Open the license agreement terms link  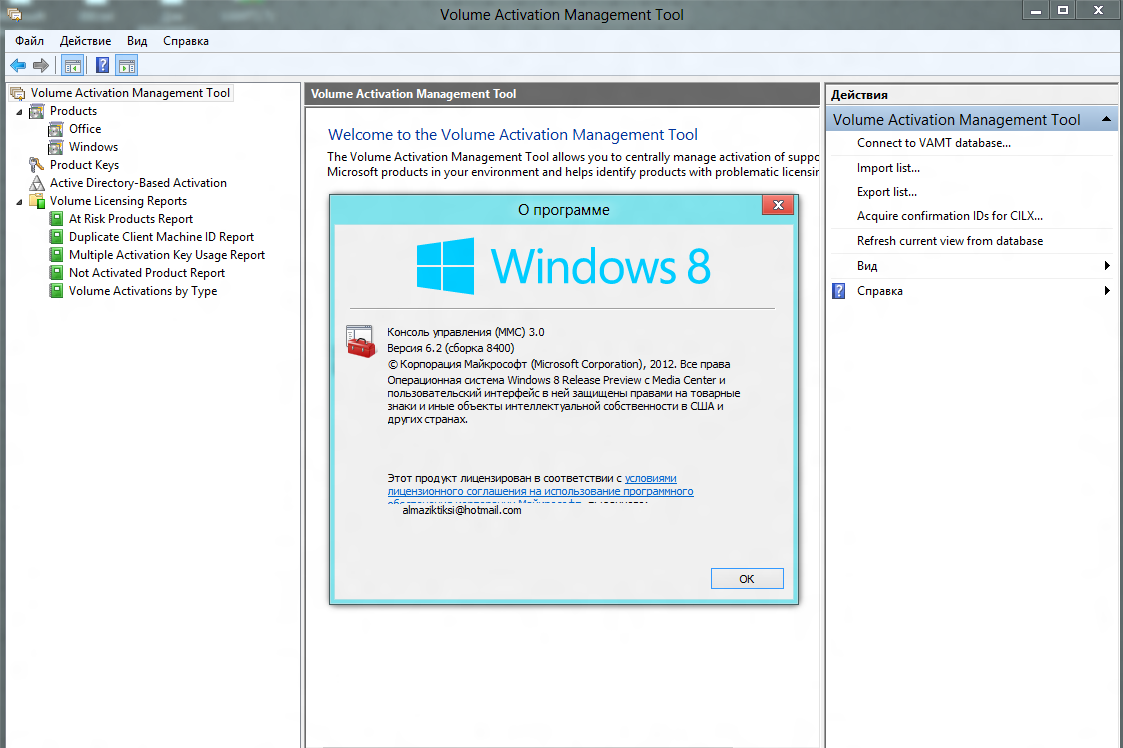tap(650, 479)
